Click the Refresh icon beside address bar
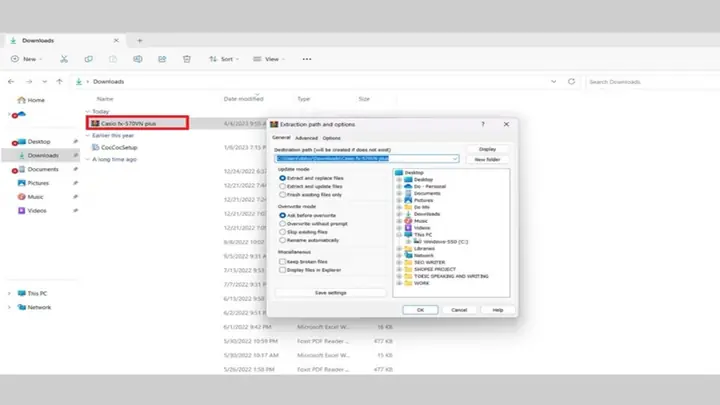This screenshot has width=720, height=405. tap(571, 81)
